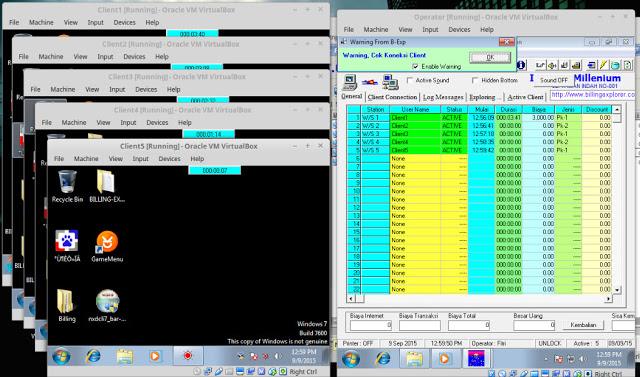The image size is (640, 377).
Task: Click the blue info circle icon in toolbar
Action: [x=522, y=65]
